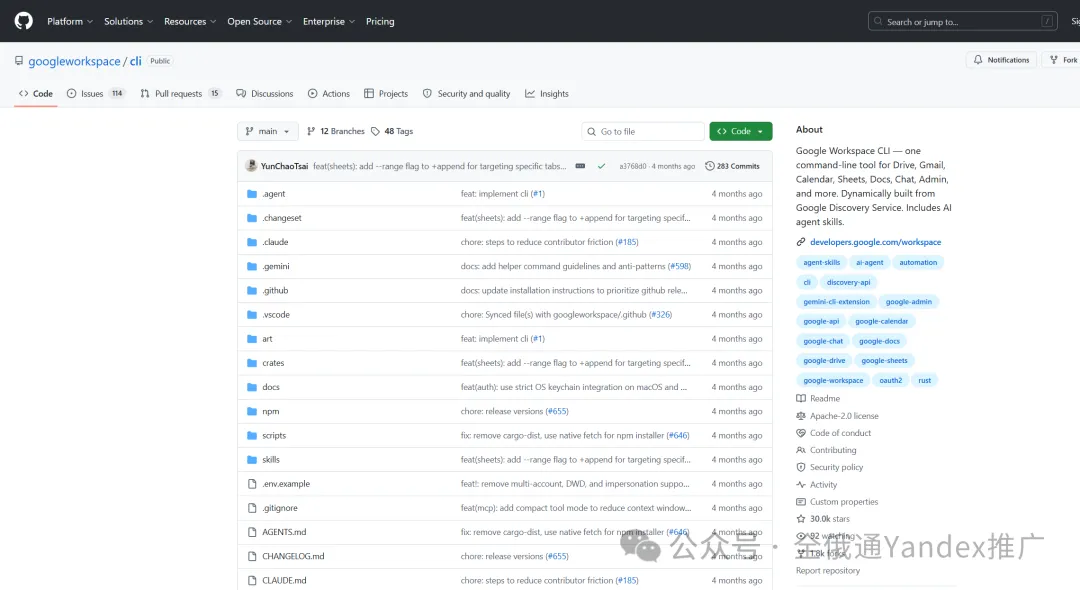Click the AGENTS.md file icon
The width and height of the screenshot is (1080, 590).
point(252,532)
